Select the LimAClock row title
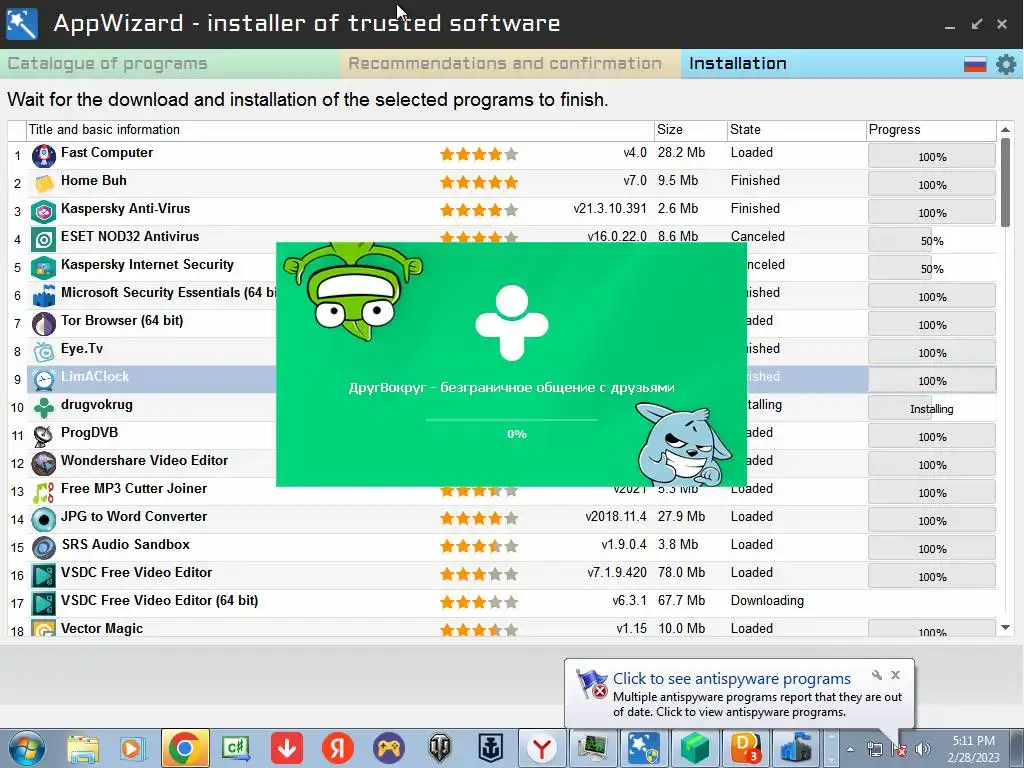The height and width of the screenshot is (768, 1024). click(x=95, y=376)
